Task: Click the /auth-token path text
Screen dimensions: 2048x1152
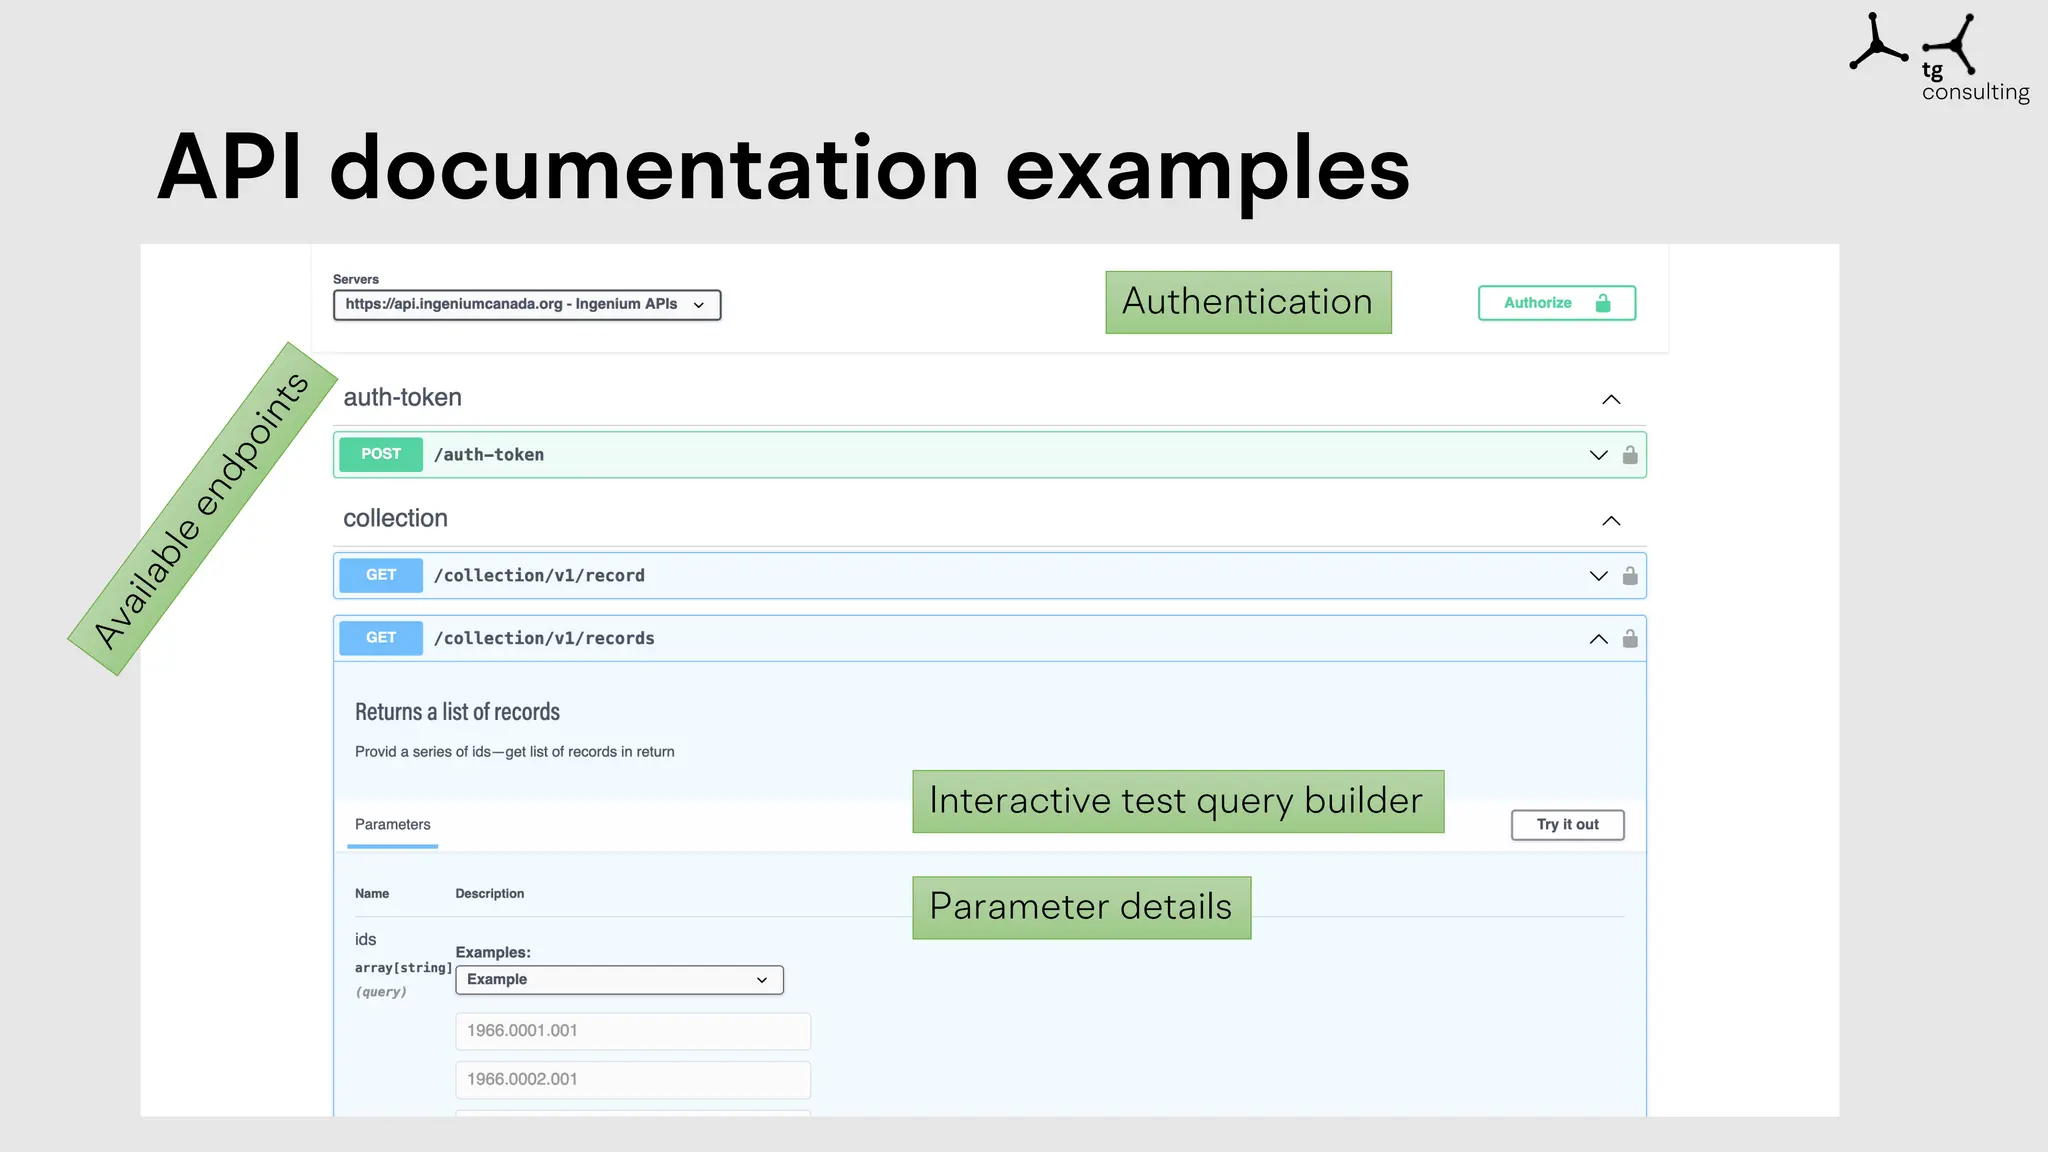Action: tap(489, 455)
